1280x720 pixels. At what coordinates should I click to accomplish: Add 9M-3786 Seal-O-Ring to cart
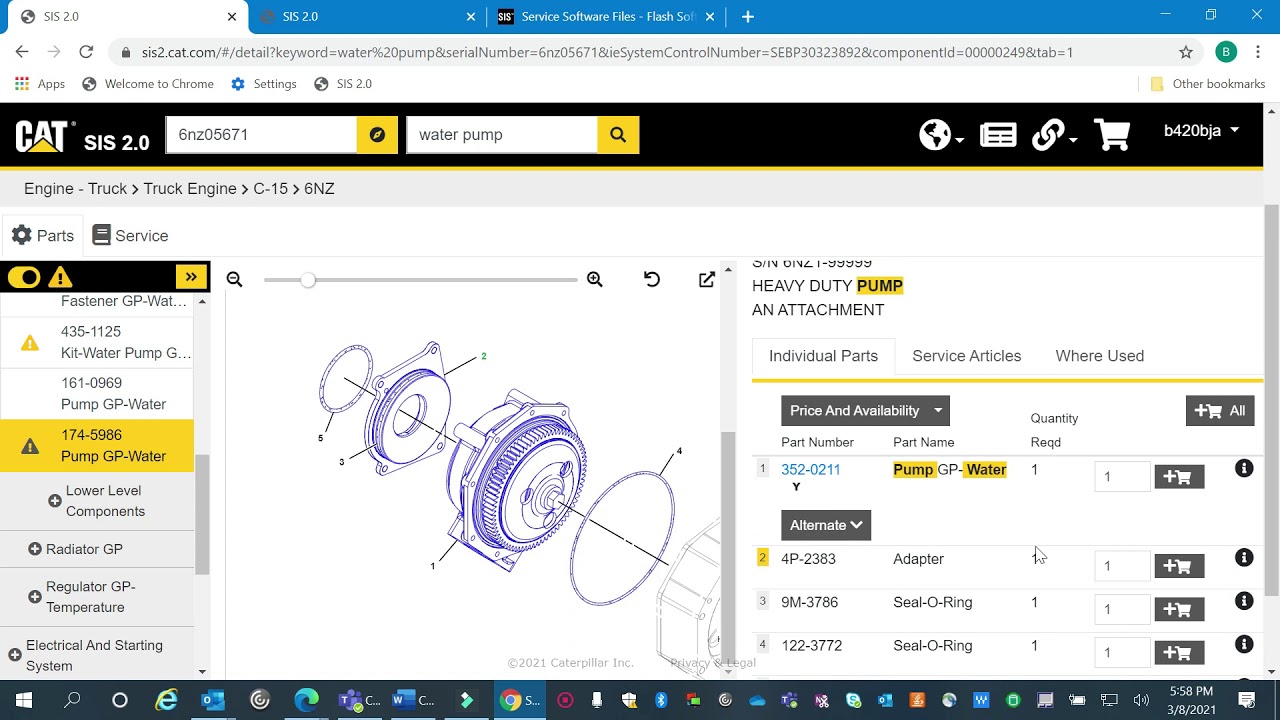(x=1179, y=609)
